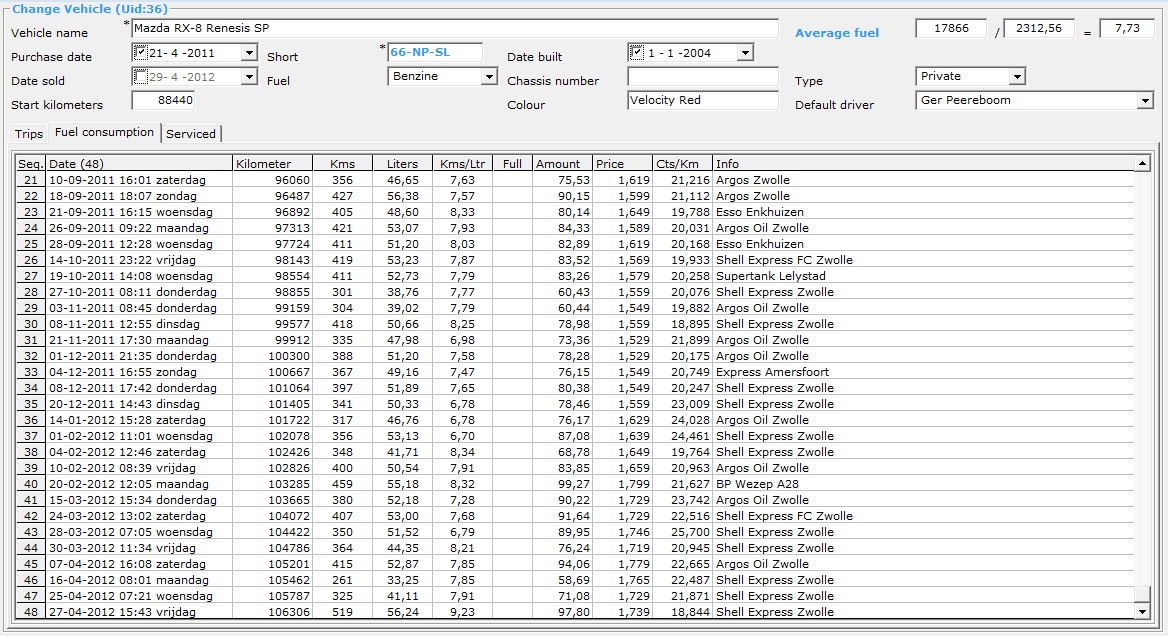This screenshot has width=1168, height=636.
Task: Open the Date sold calendar dropdown
Action: click(x=250, y=77)
